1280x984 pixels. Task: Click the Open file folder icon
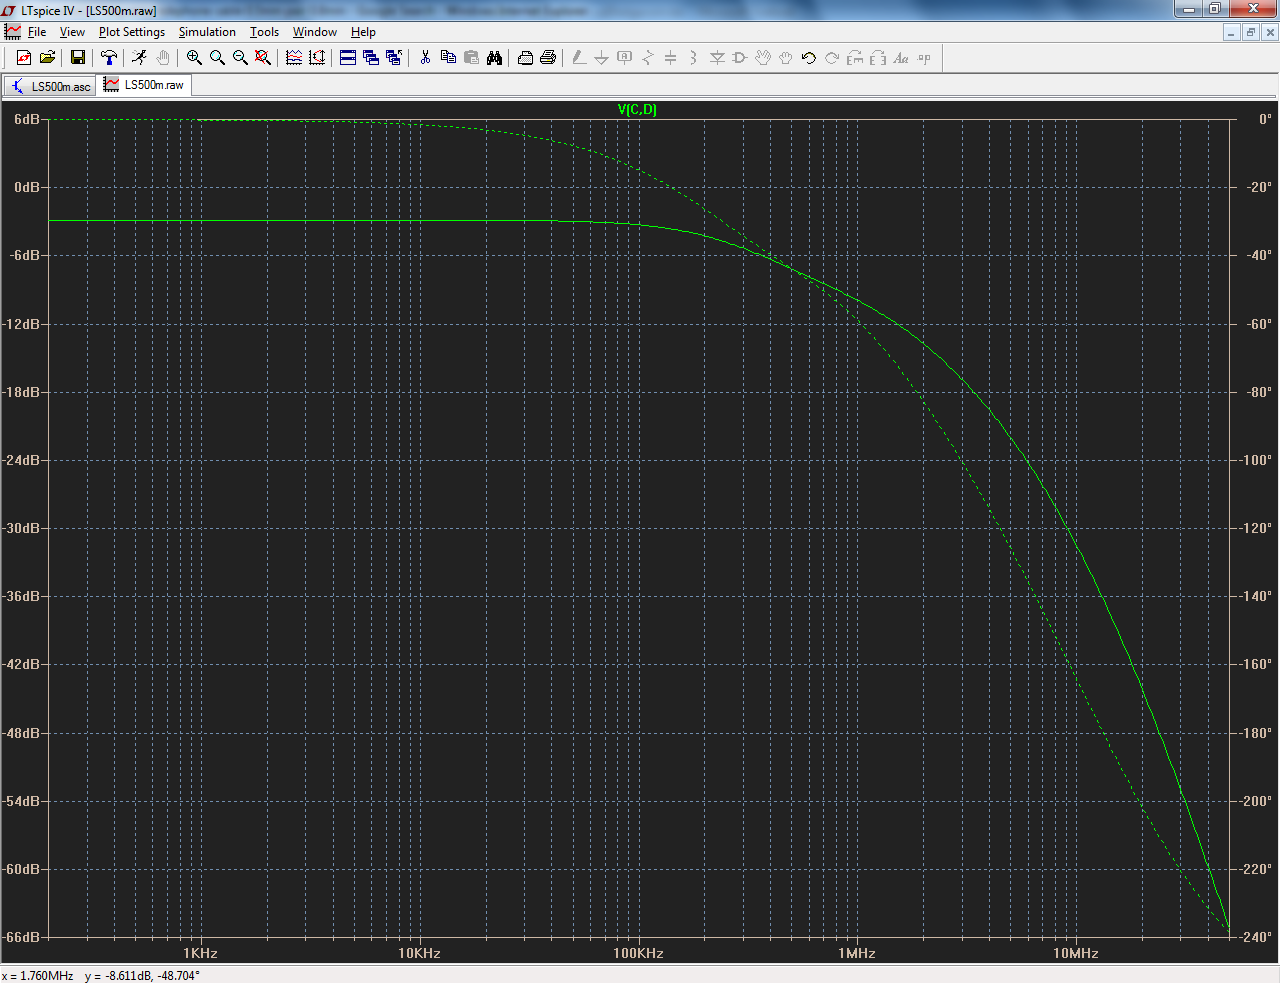click(47, 58)
